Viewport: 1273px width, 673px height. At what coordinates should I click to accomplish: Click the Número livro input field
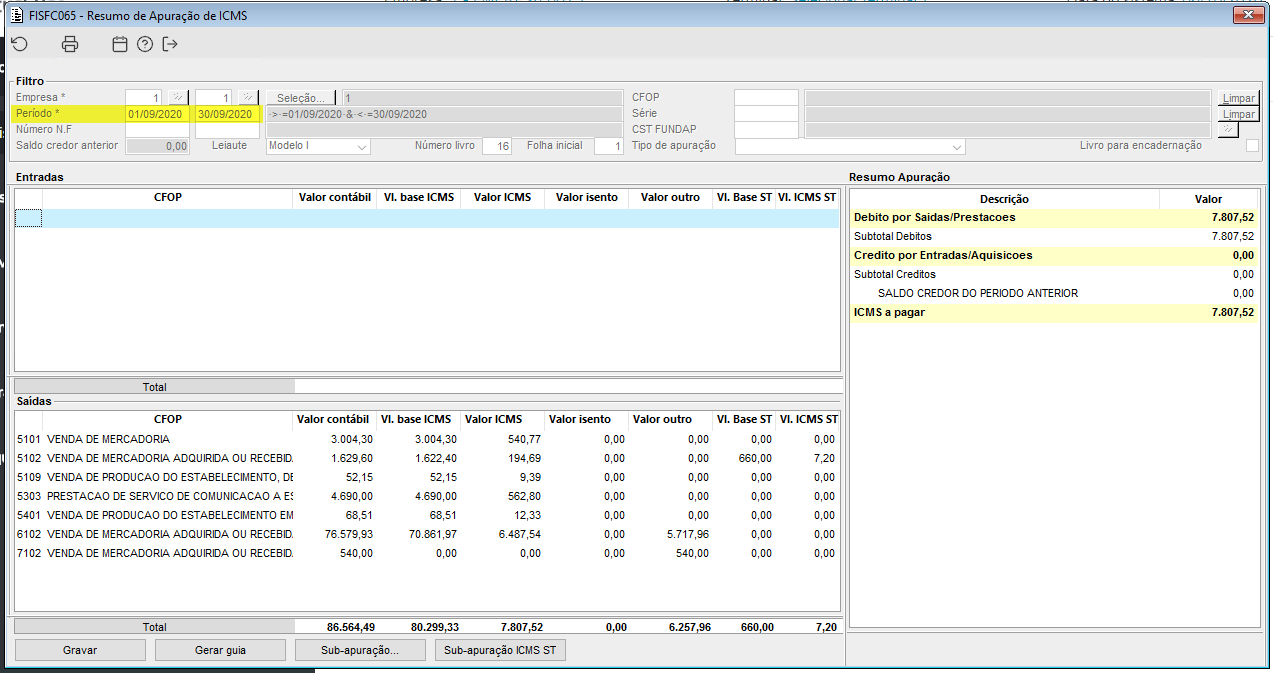pos(496,147)
